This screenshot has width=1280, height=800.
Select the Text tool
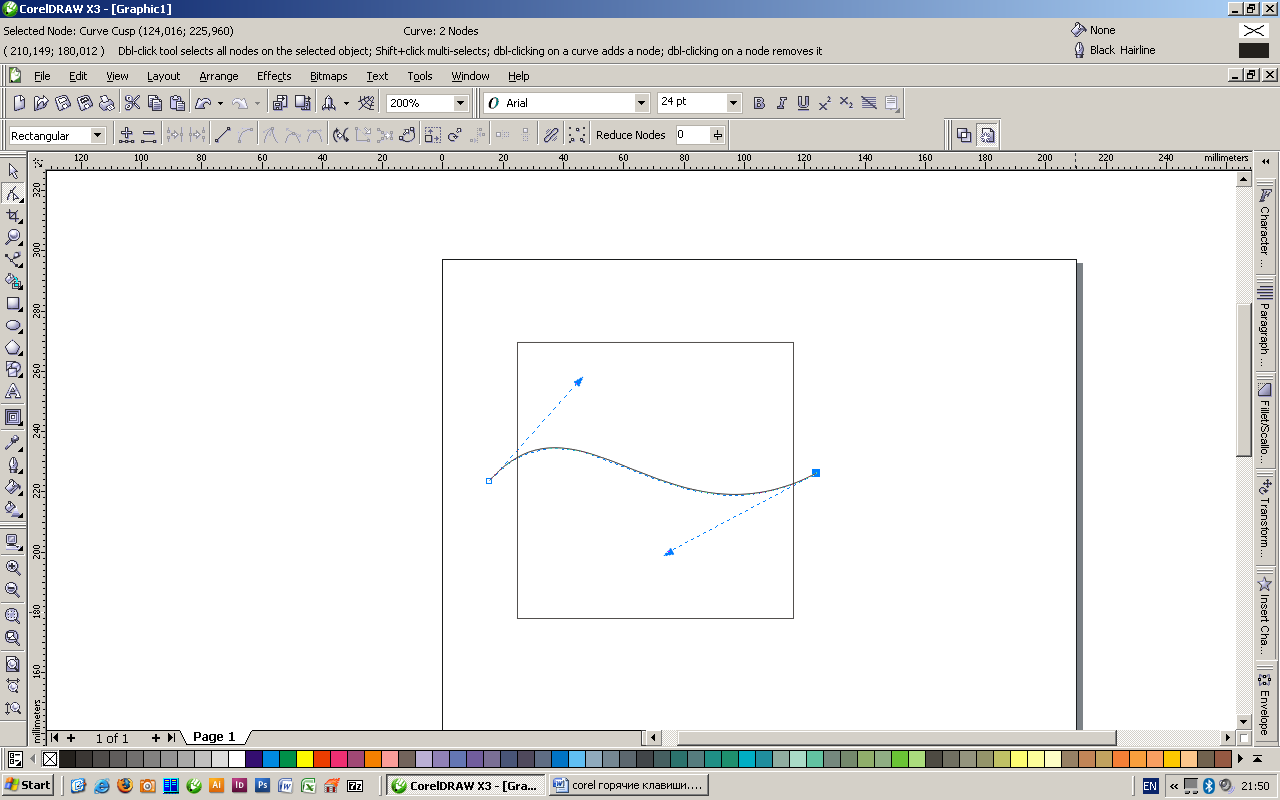[x=13, y=391]
